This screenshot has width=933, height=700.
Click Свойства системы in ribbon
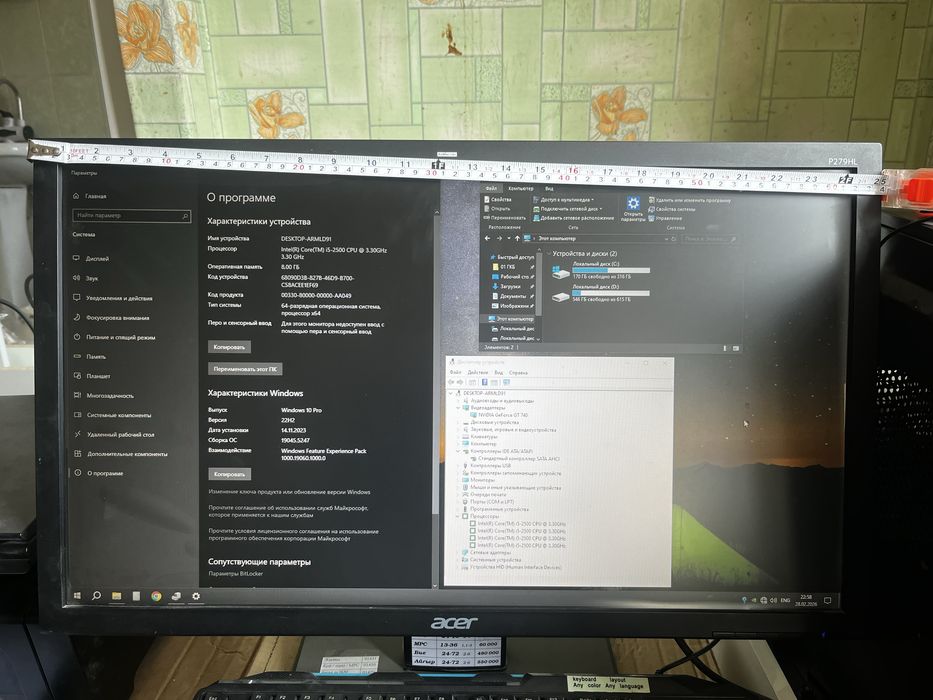(x=671, y=210)
